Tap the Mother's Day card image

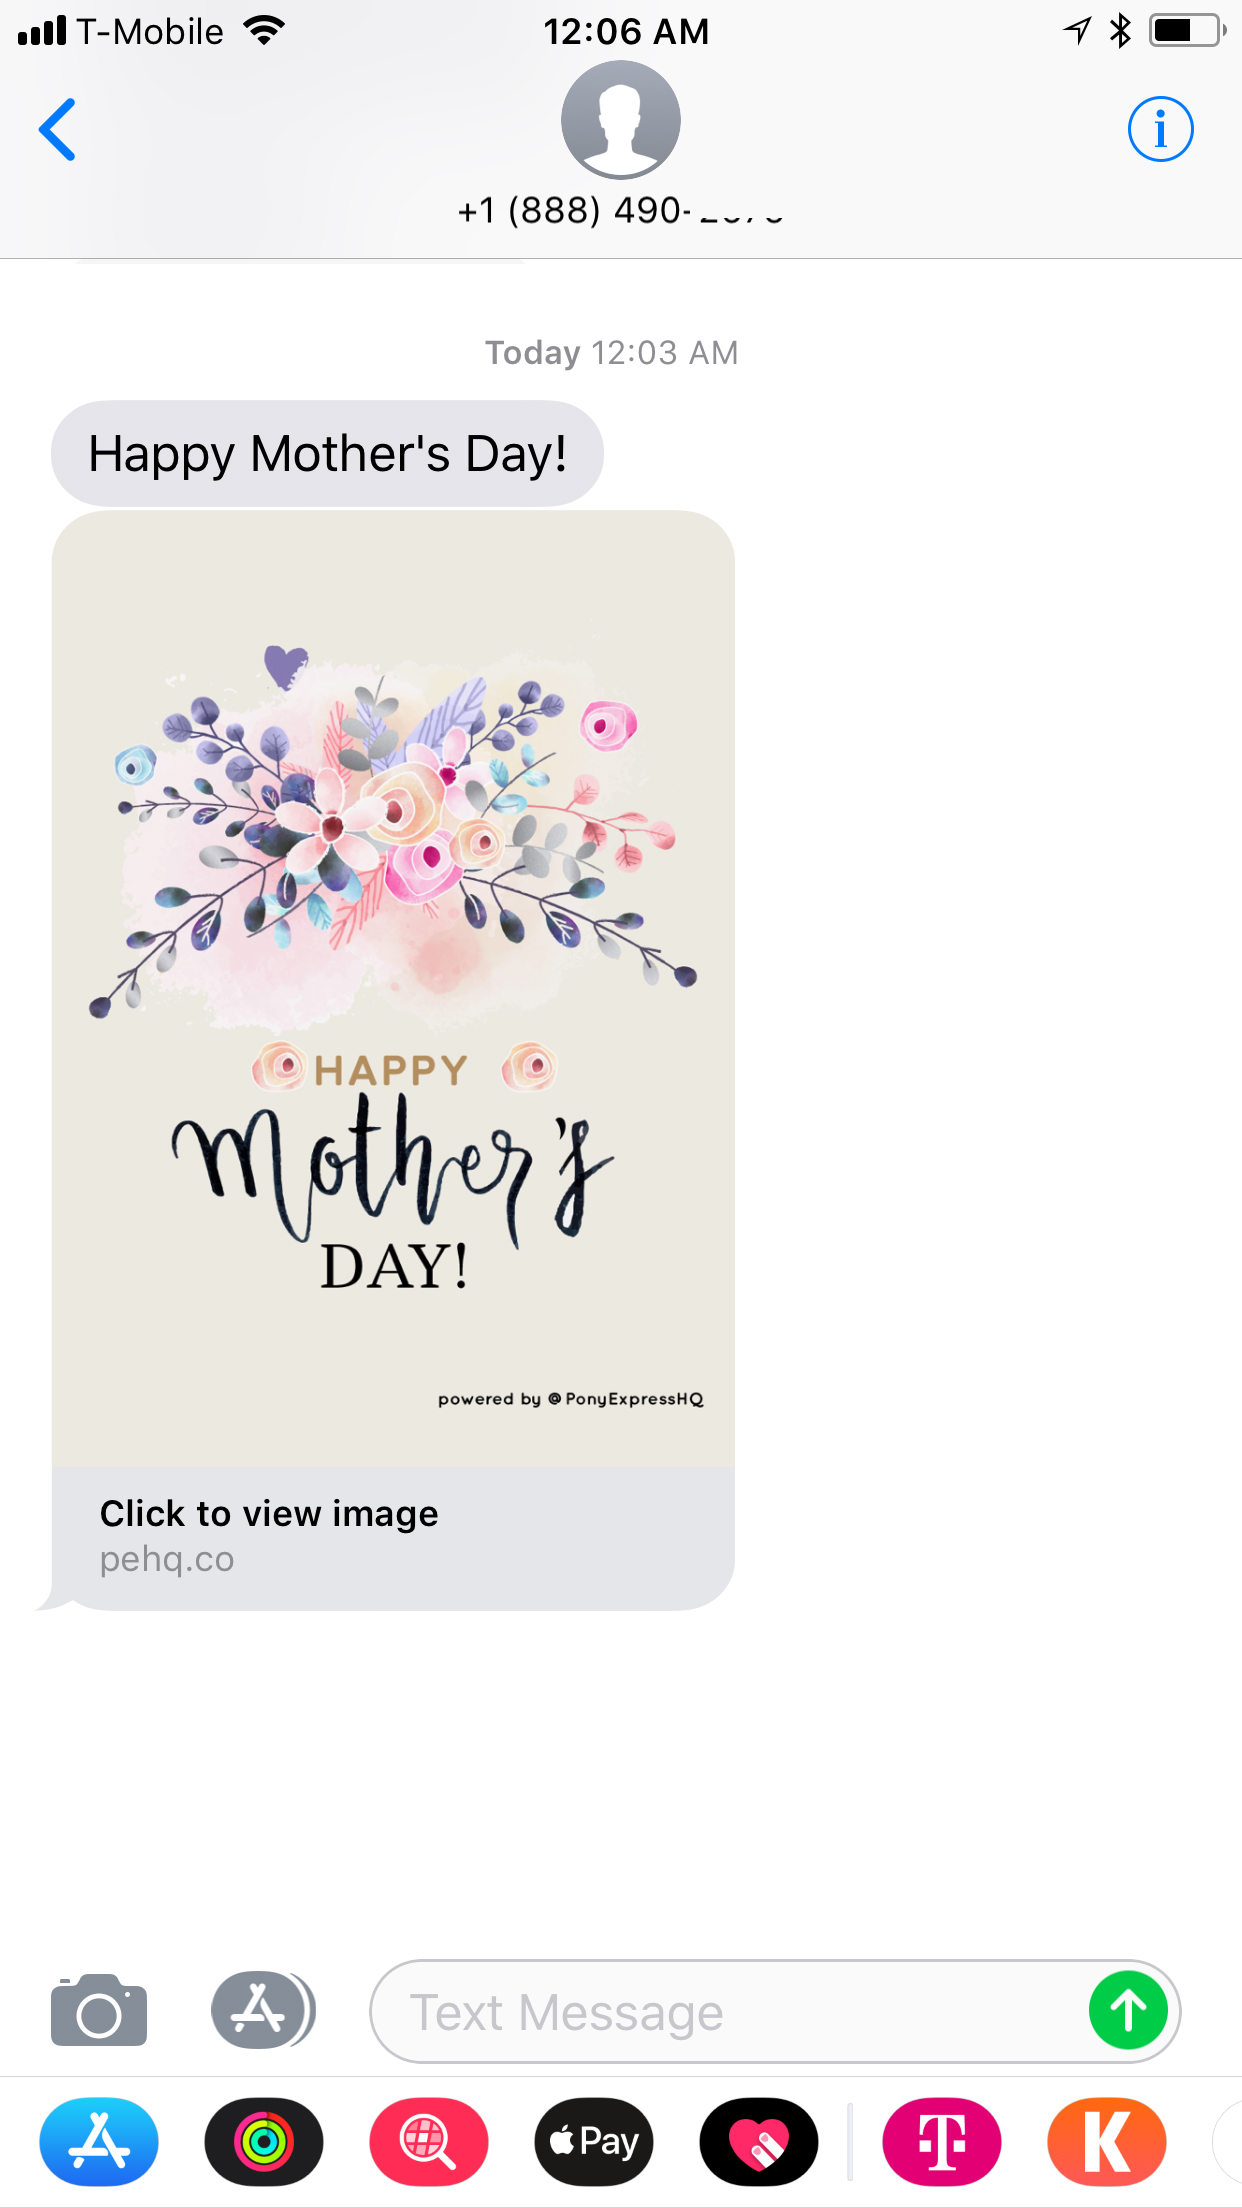click(x=393, y=989)
